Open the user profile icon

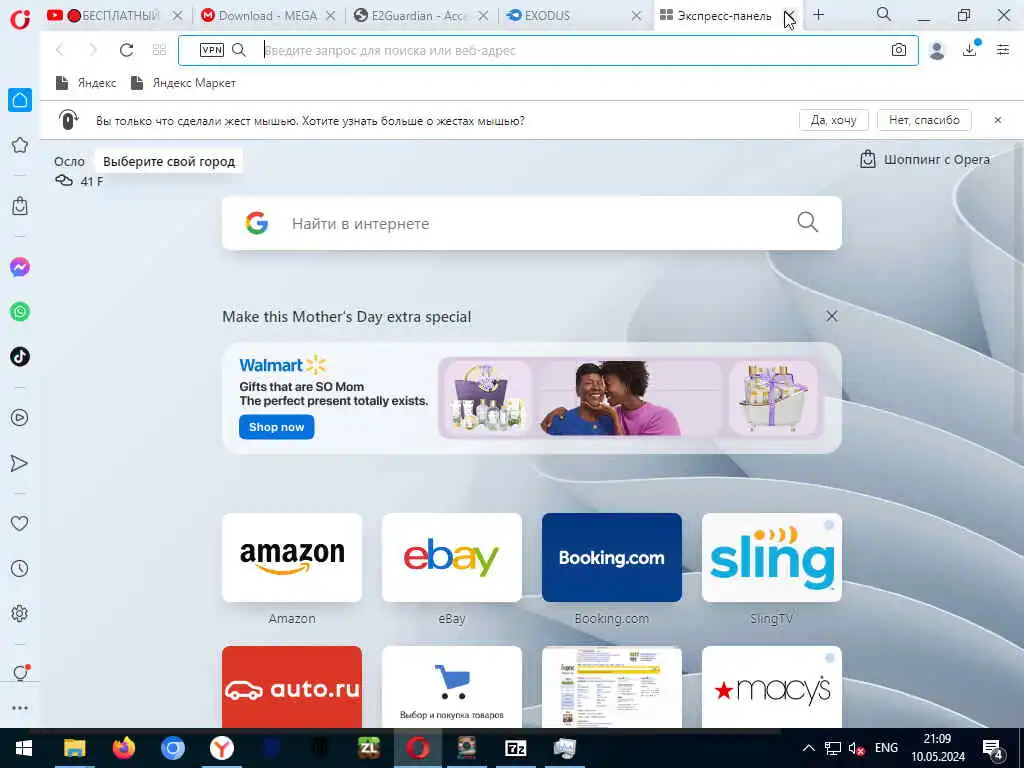(937, 50)
